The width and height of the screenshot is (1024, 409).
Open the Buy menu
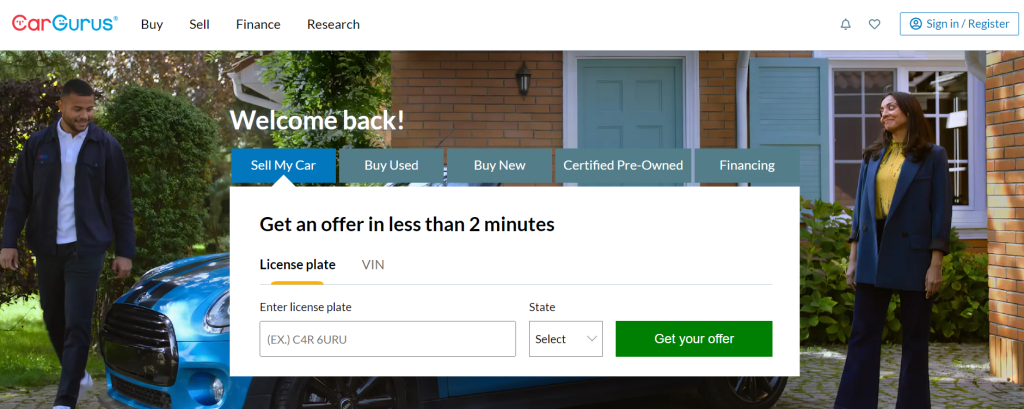(x=152, y=24)
